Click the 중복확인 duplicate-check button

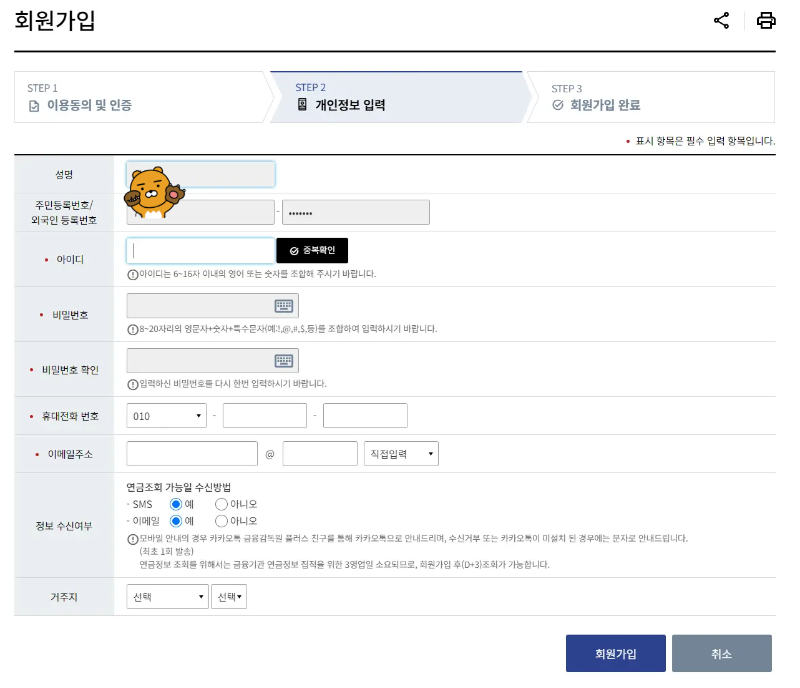coord(312,249)
